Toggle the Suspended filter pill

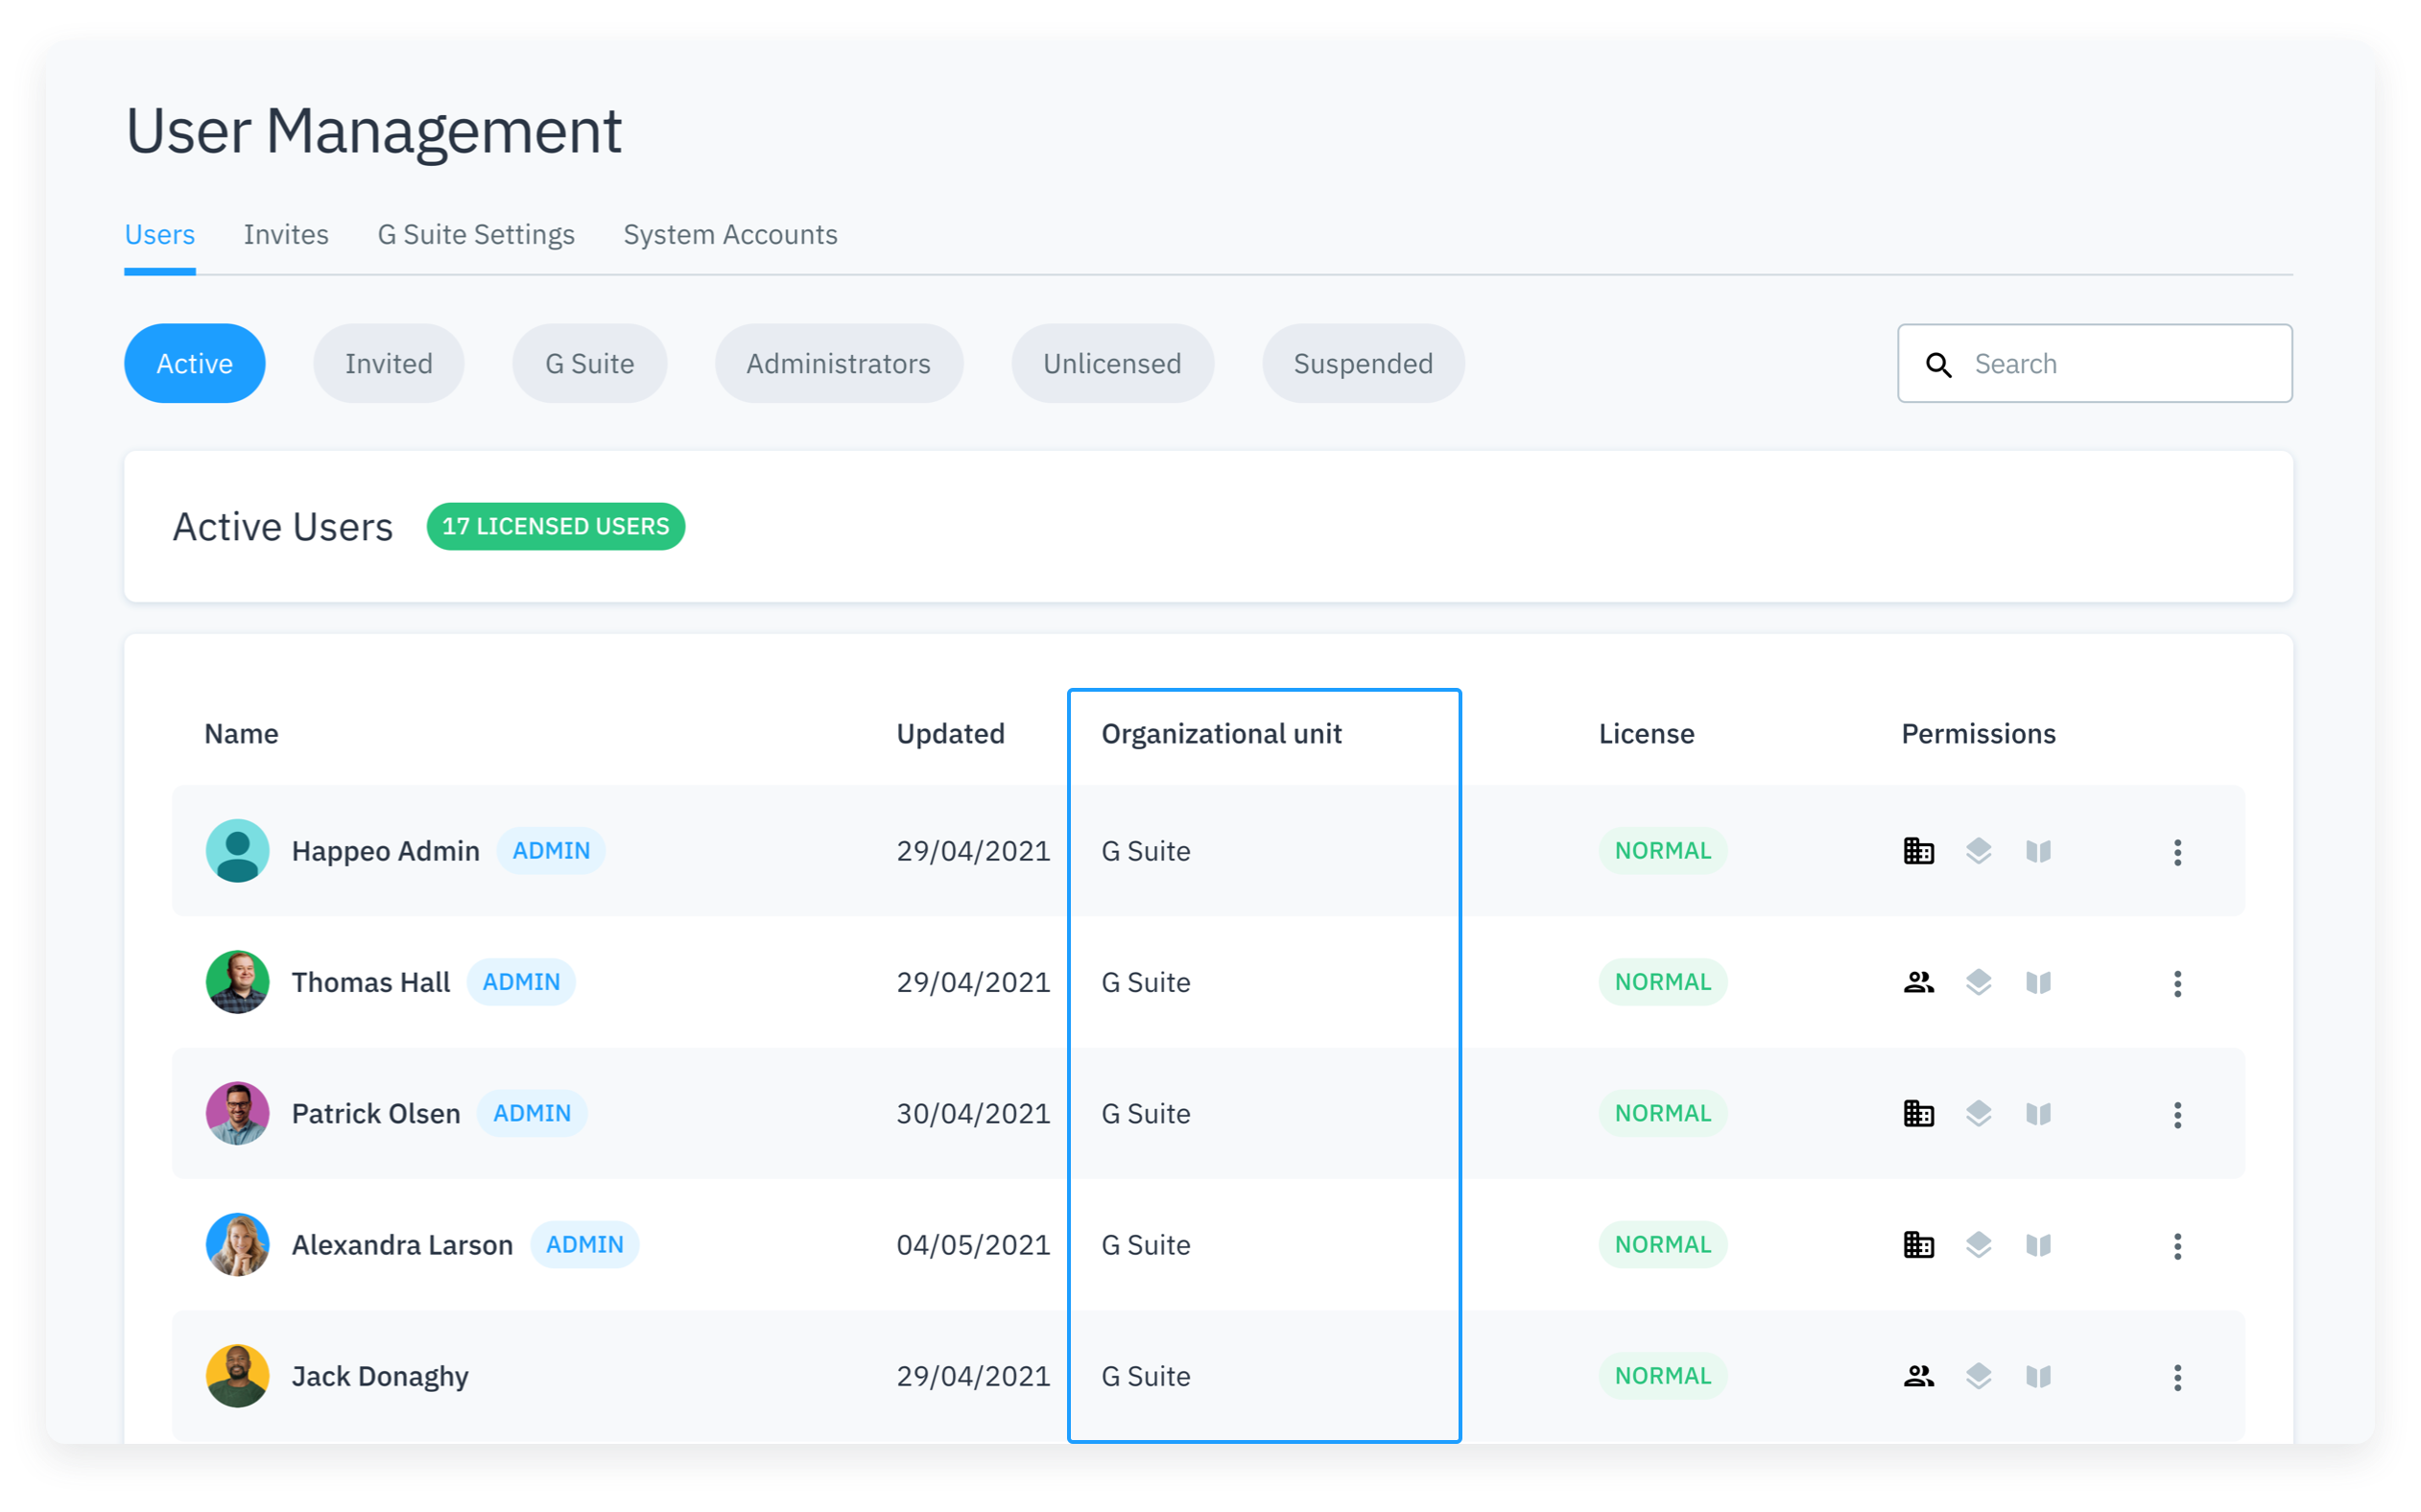pyautogui.click(x=1362, y=364)
